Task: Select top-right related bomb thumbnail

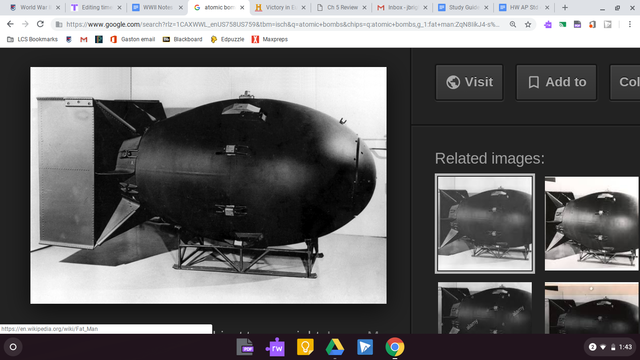Action: click(x=592, y=223)
